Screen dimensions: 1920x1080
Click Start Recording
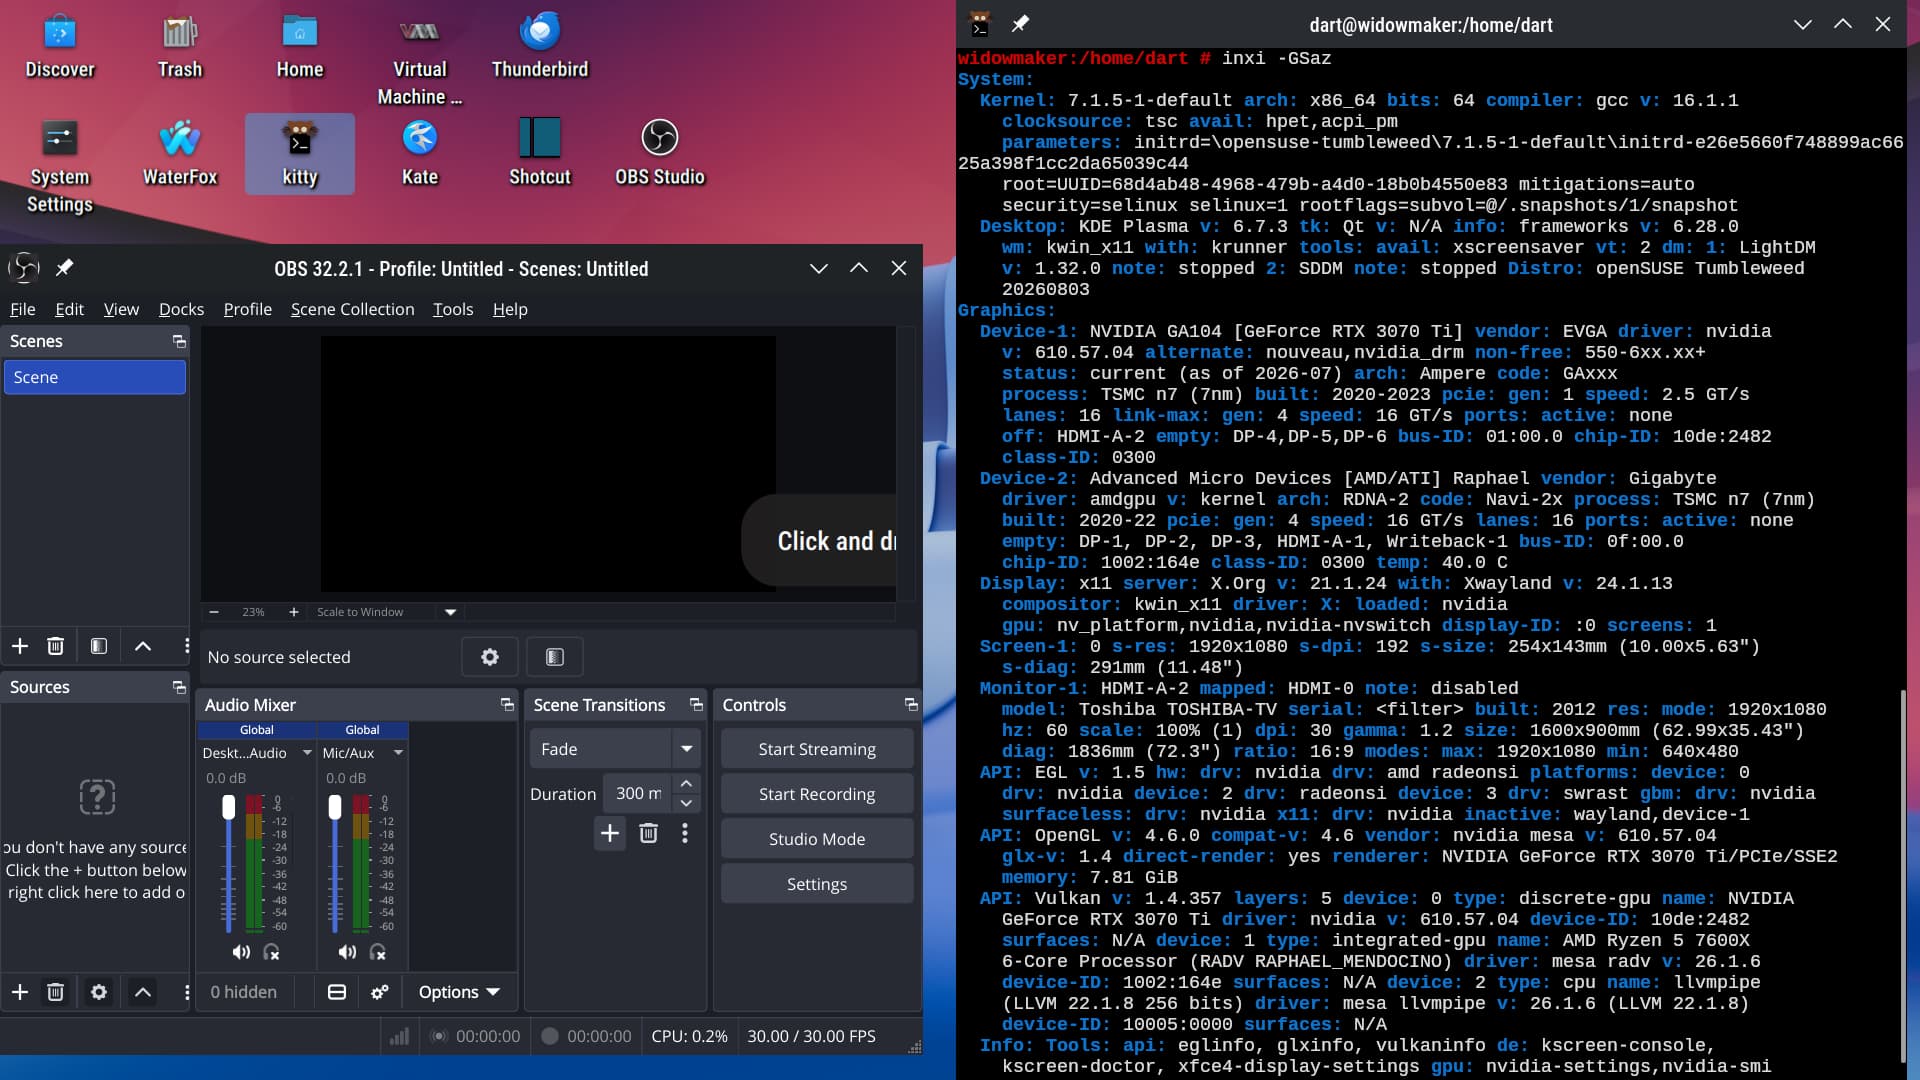(x=817, y=794)
